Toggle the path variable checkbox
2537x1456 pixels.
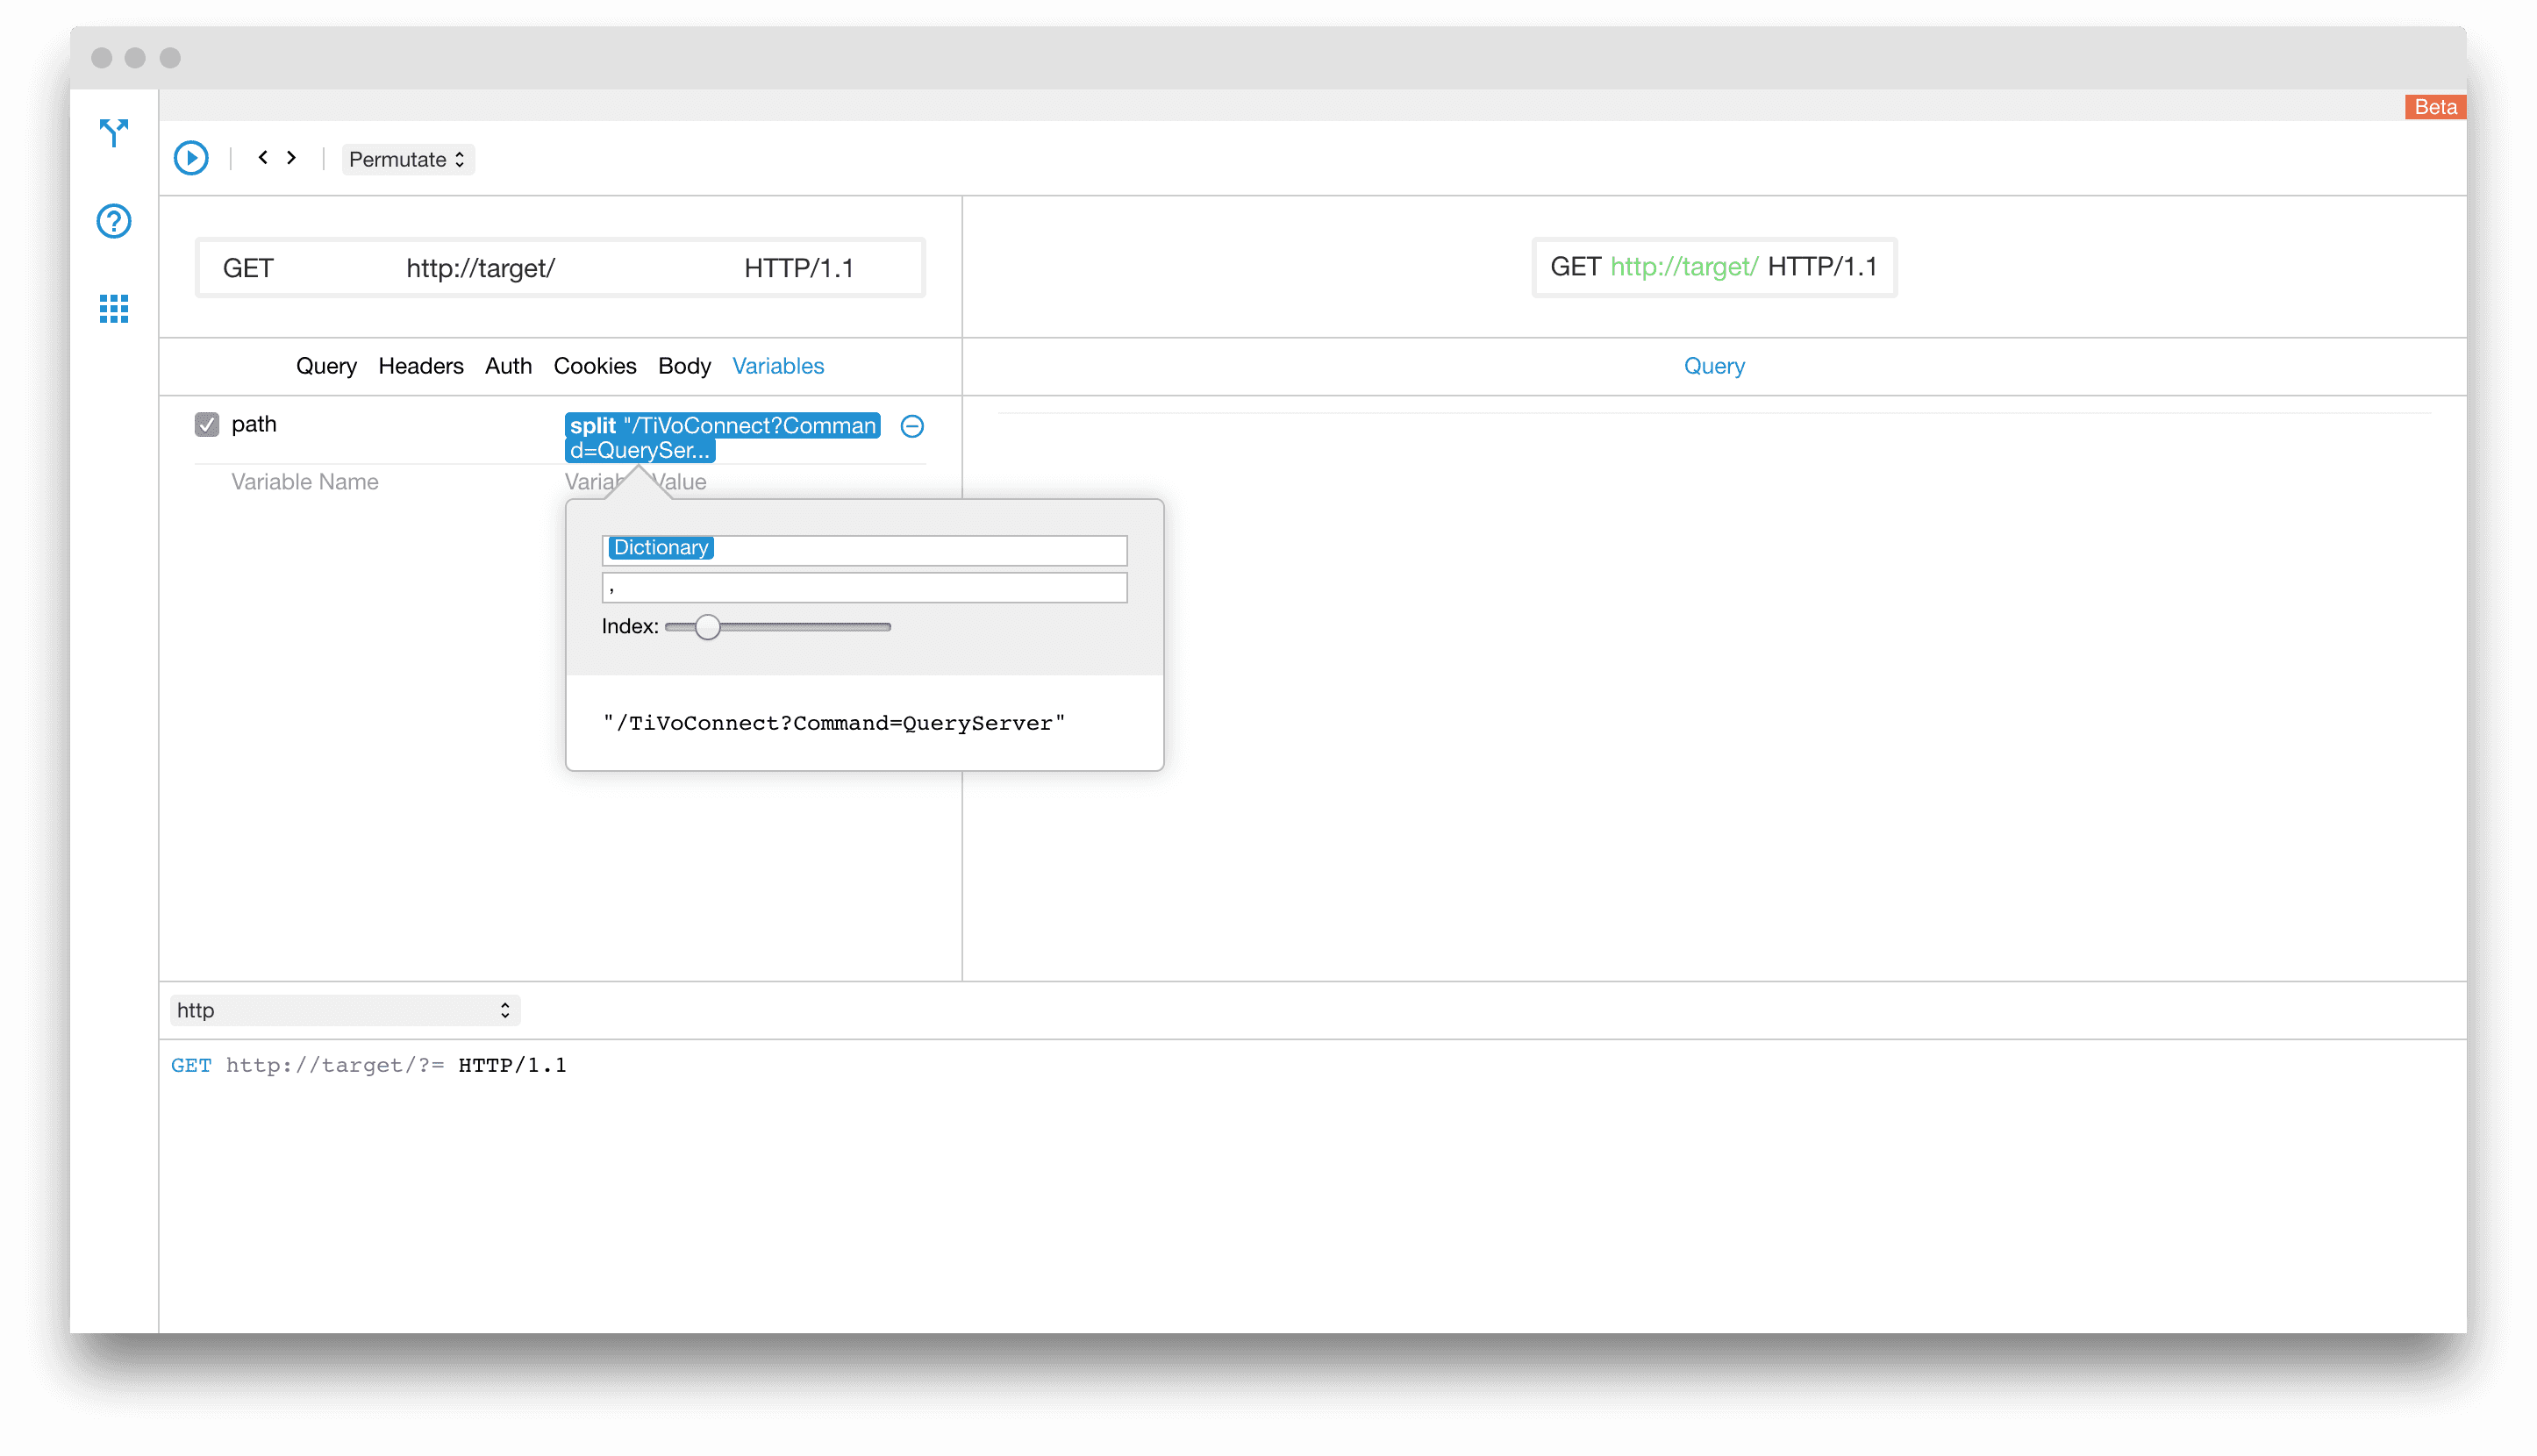point(207,425)
